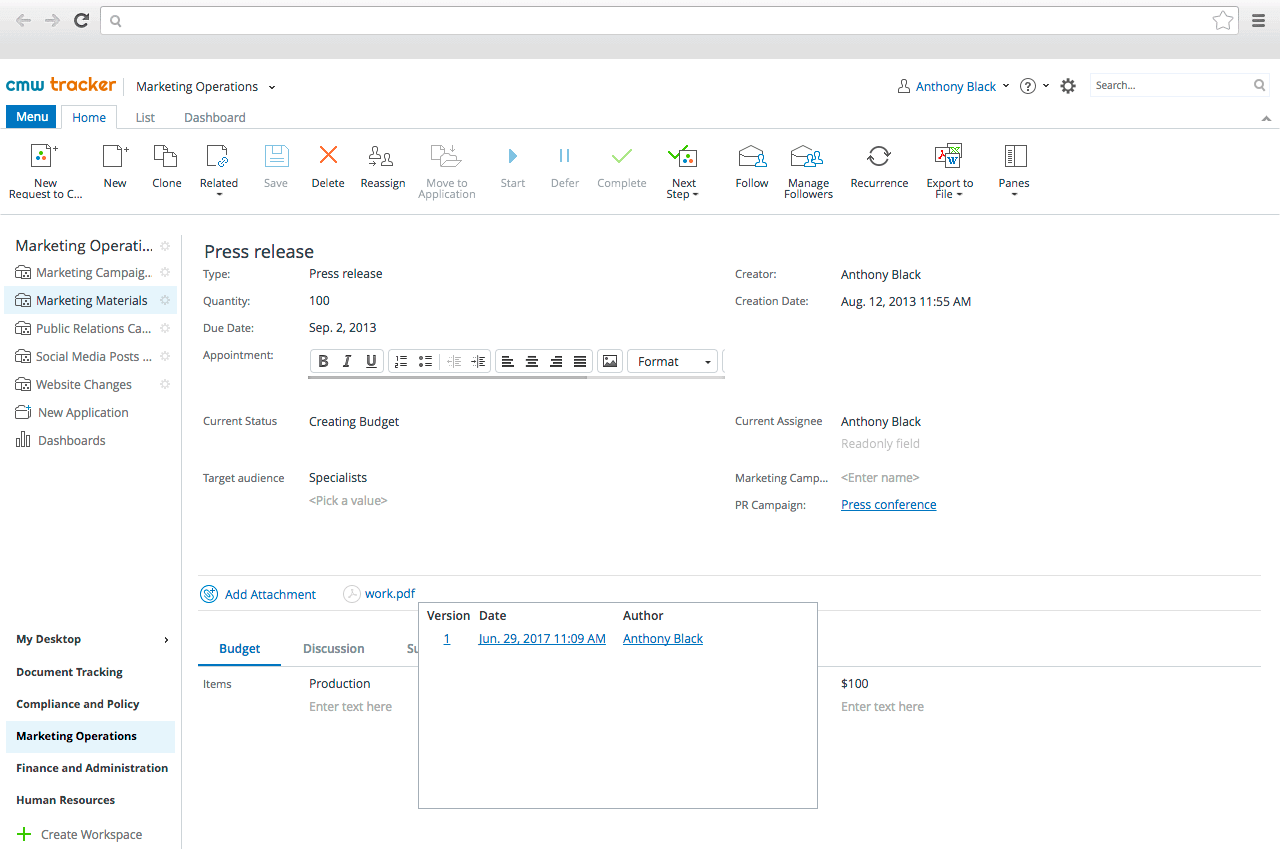
Task: Switch to the Dashboard tab
Action: [214, 118]
